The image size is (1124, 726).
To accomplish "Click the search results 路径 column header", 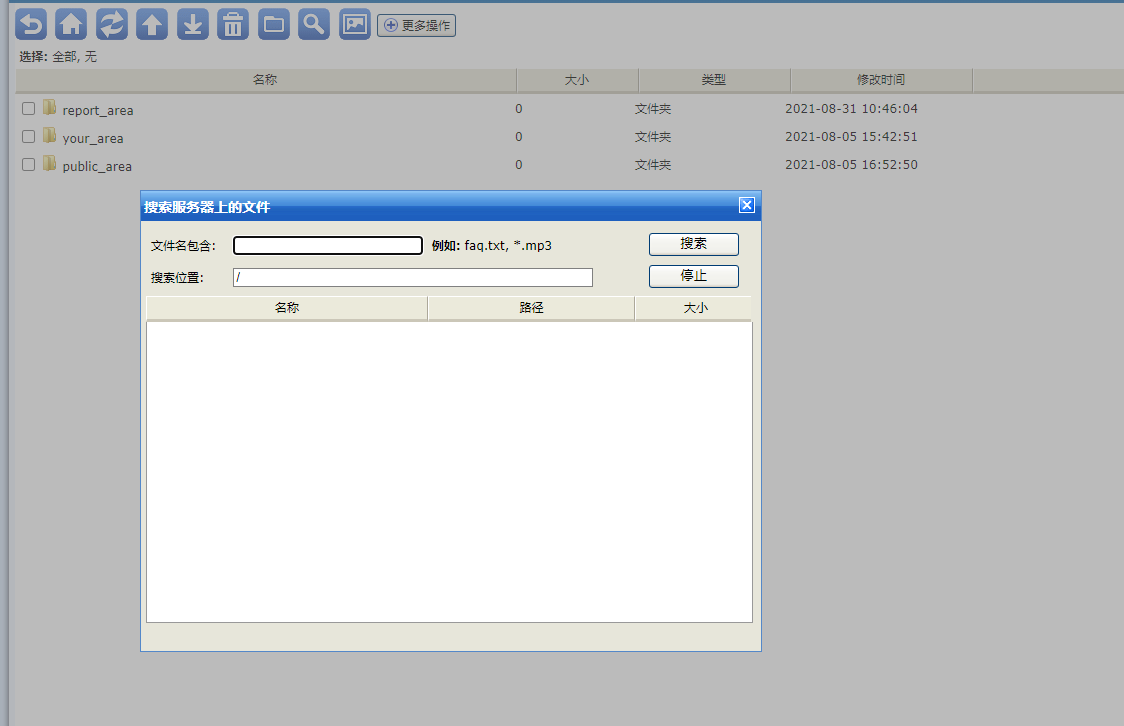I will coord(531,307).
